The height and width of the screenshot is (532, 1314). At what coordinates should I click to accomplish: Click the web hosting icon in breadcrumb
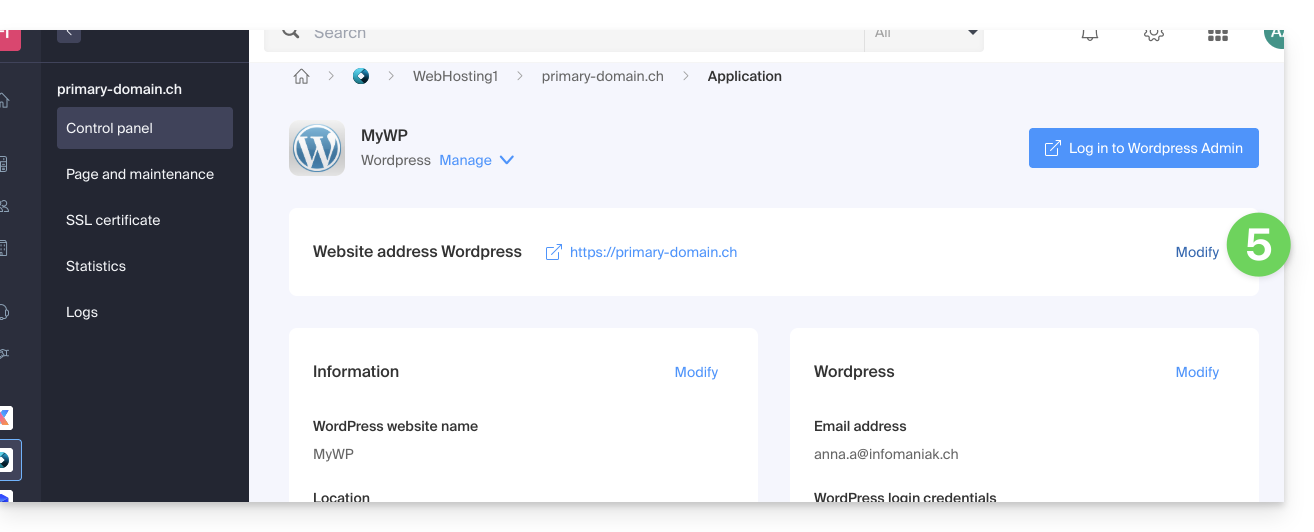(361, 76)
